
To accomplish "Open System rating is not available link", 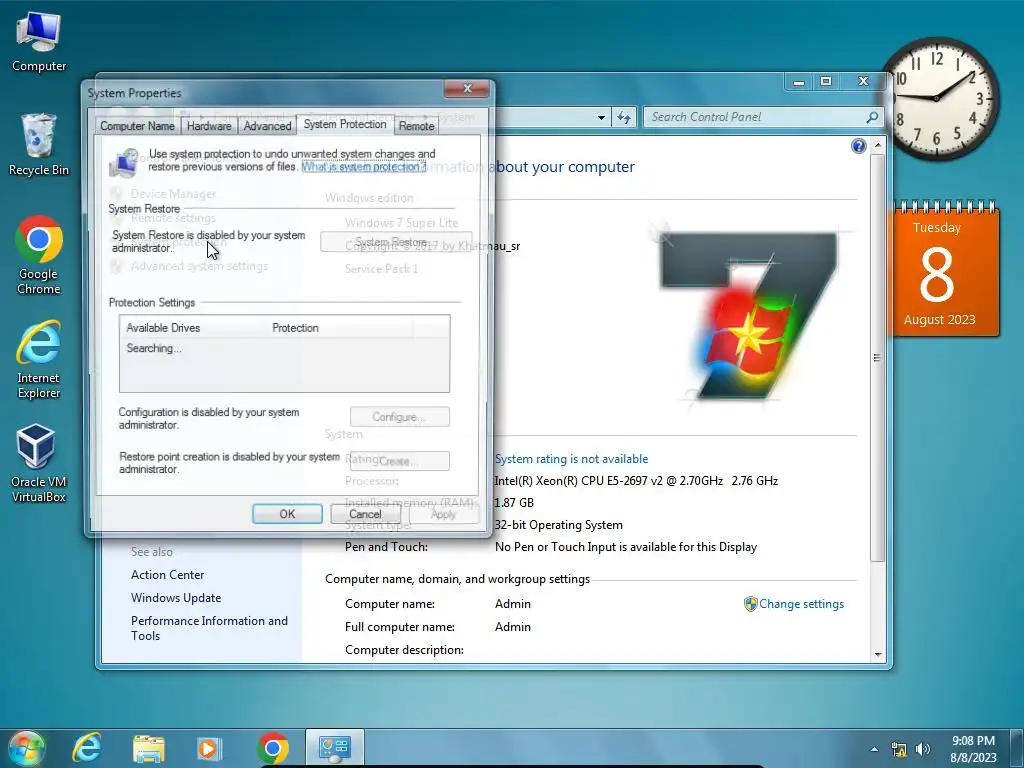I will (x=571, y=459).
